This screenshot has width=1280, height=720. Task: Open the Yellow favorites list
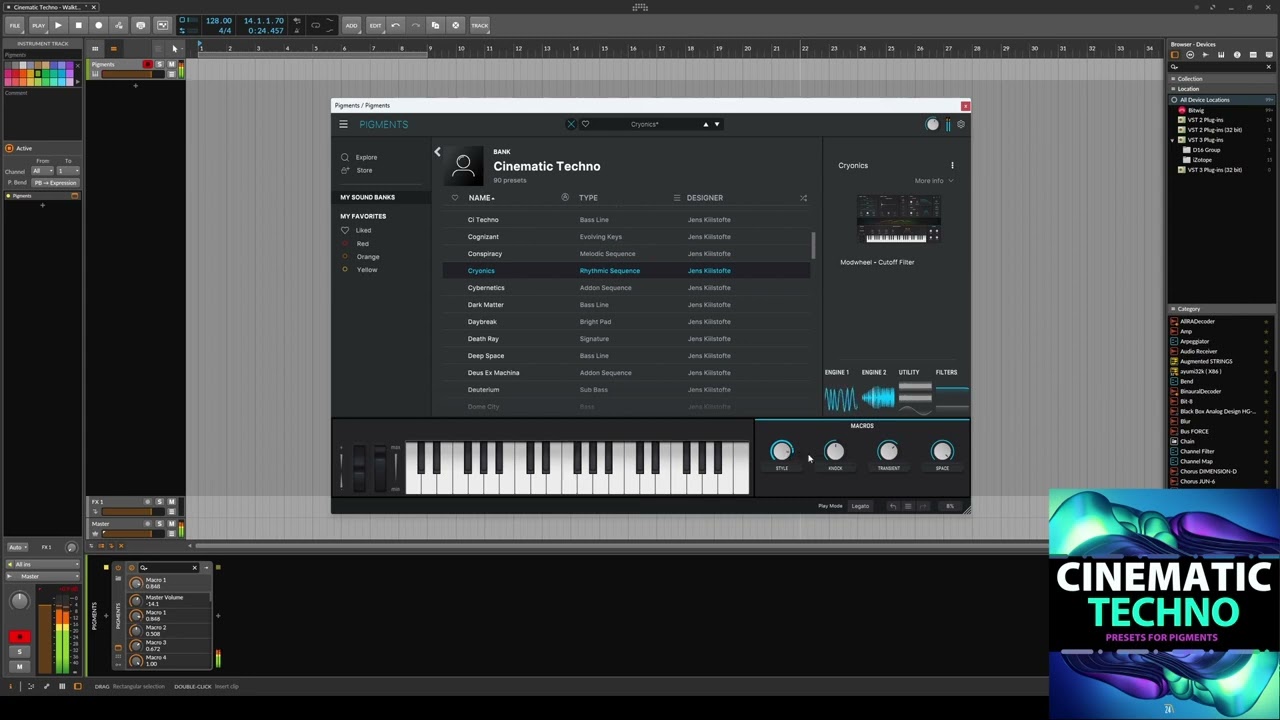click(366, 269)
